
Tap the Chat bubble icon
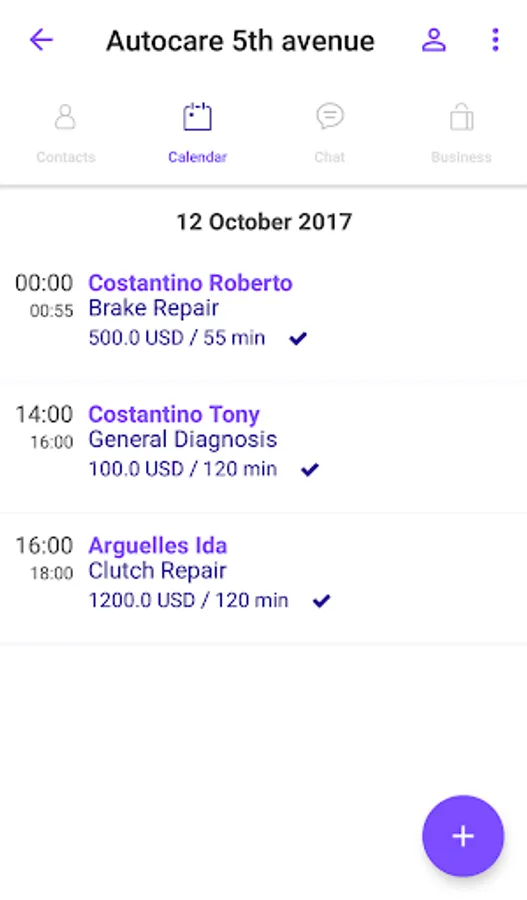pos(330,117)
